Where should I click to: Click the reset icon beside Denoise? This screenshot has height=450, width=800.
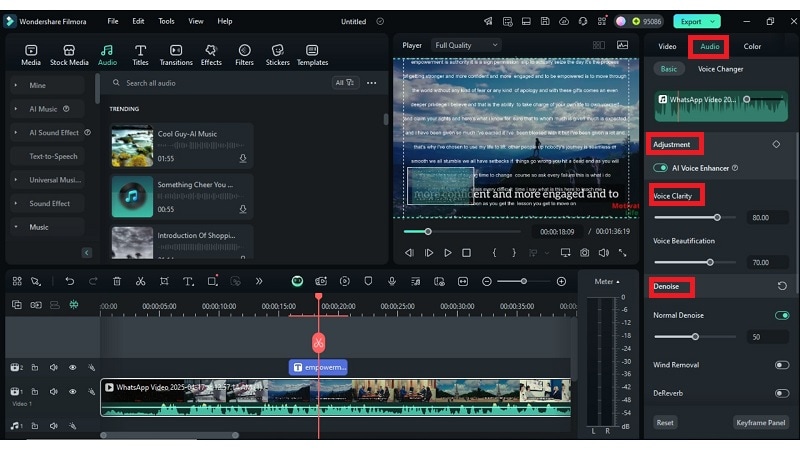coord(782,286)
